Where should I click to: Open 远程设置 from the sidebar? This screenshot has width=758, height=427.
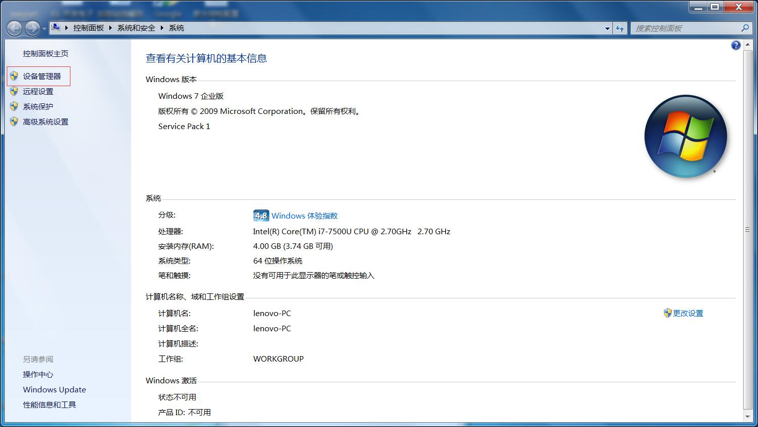[38, 91]
